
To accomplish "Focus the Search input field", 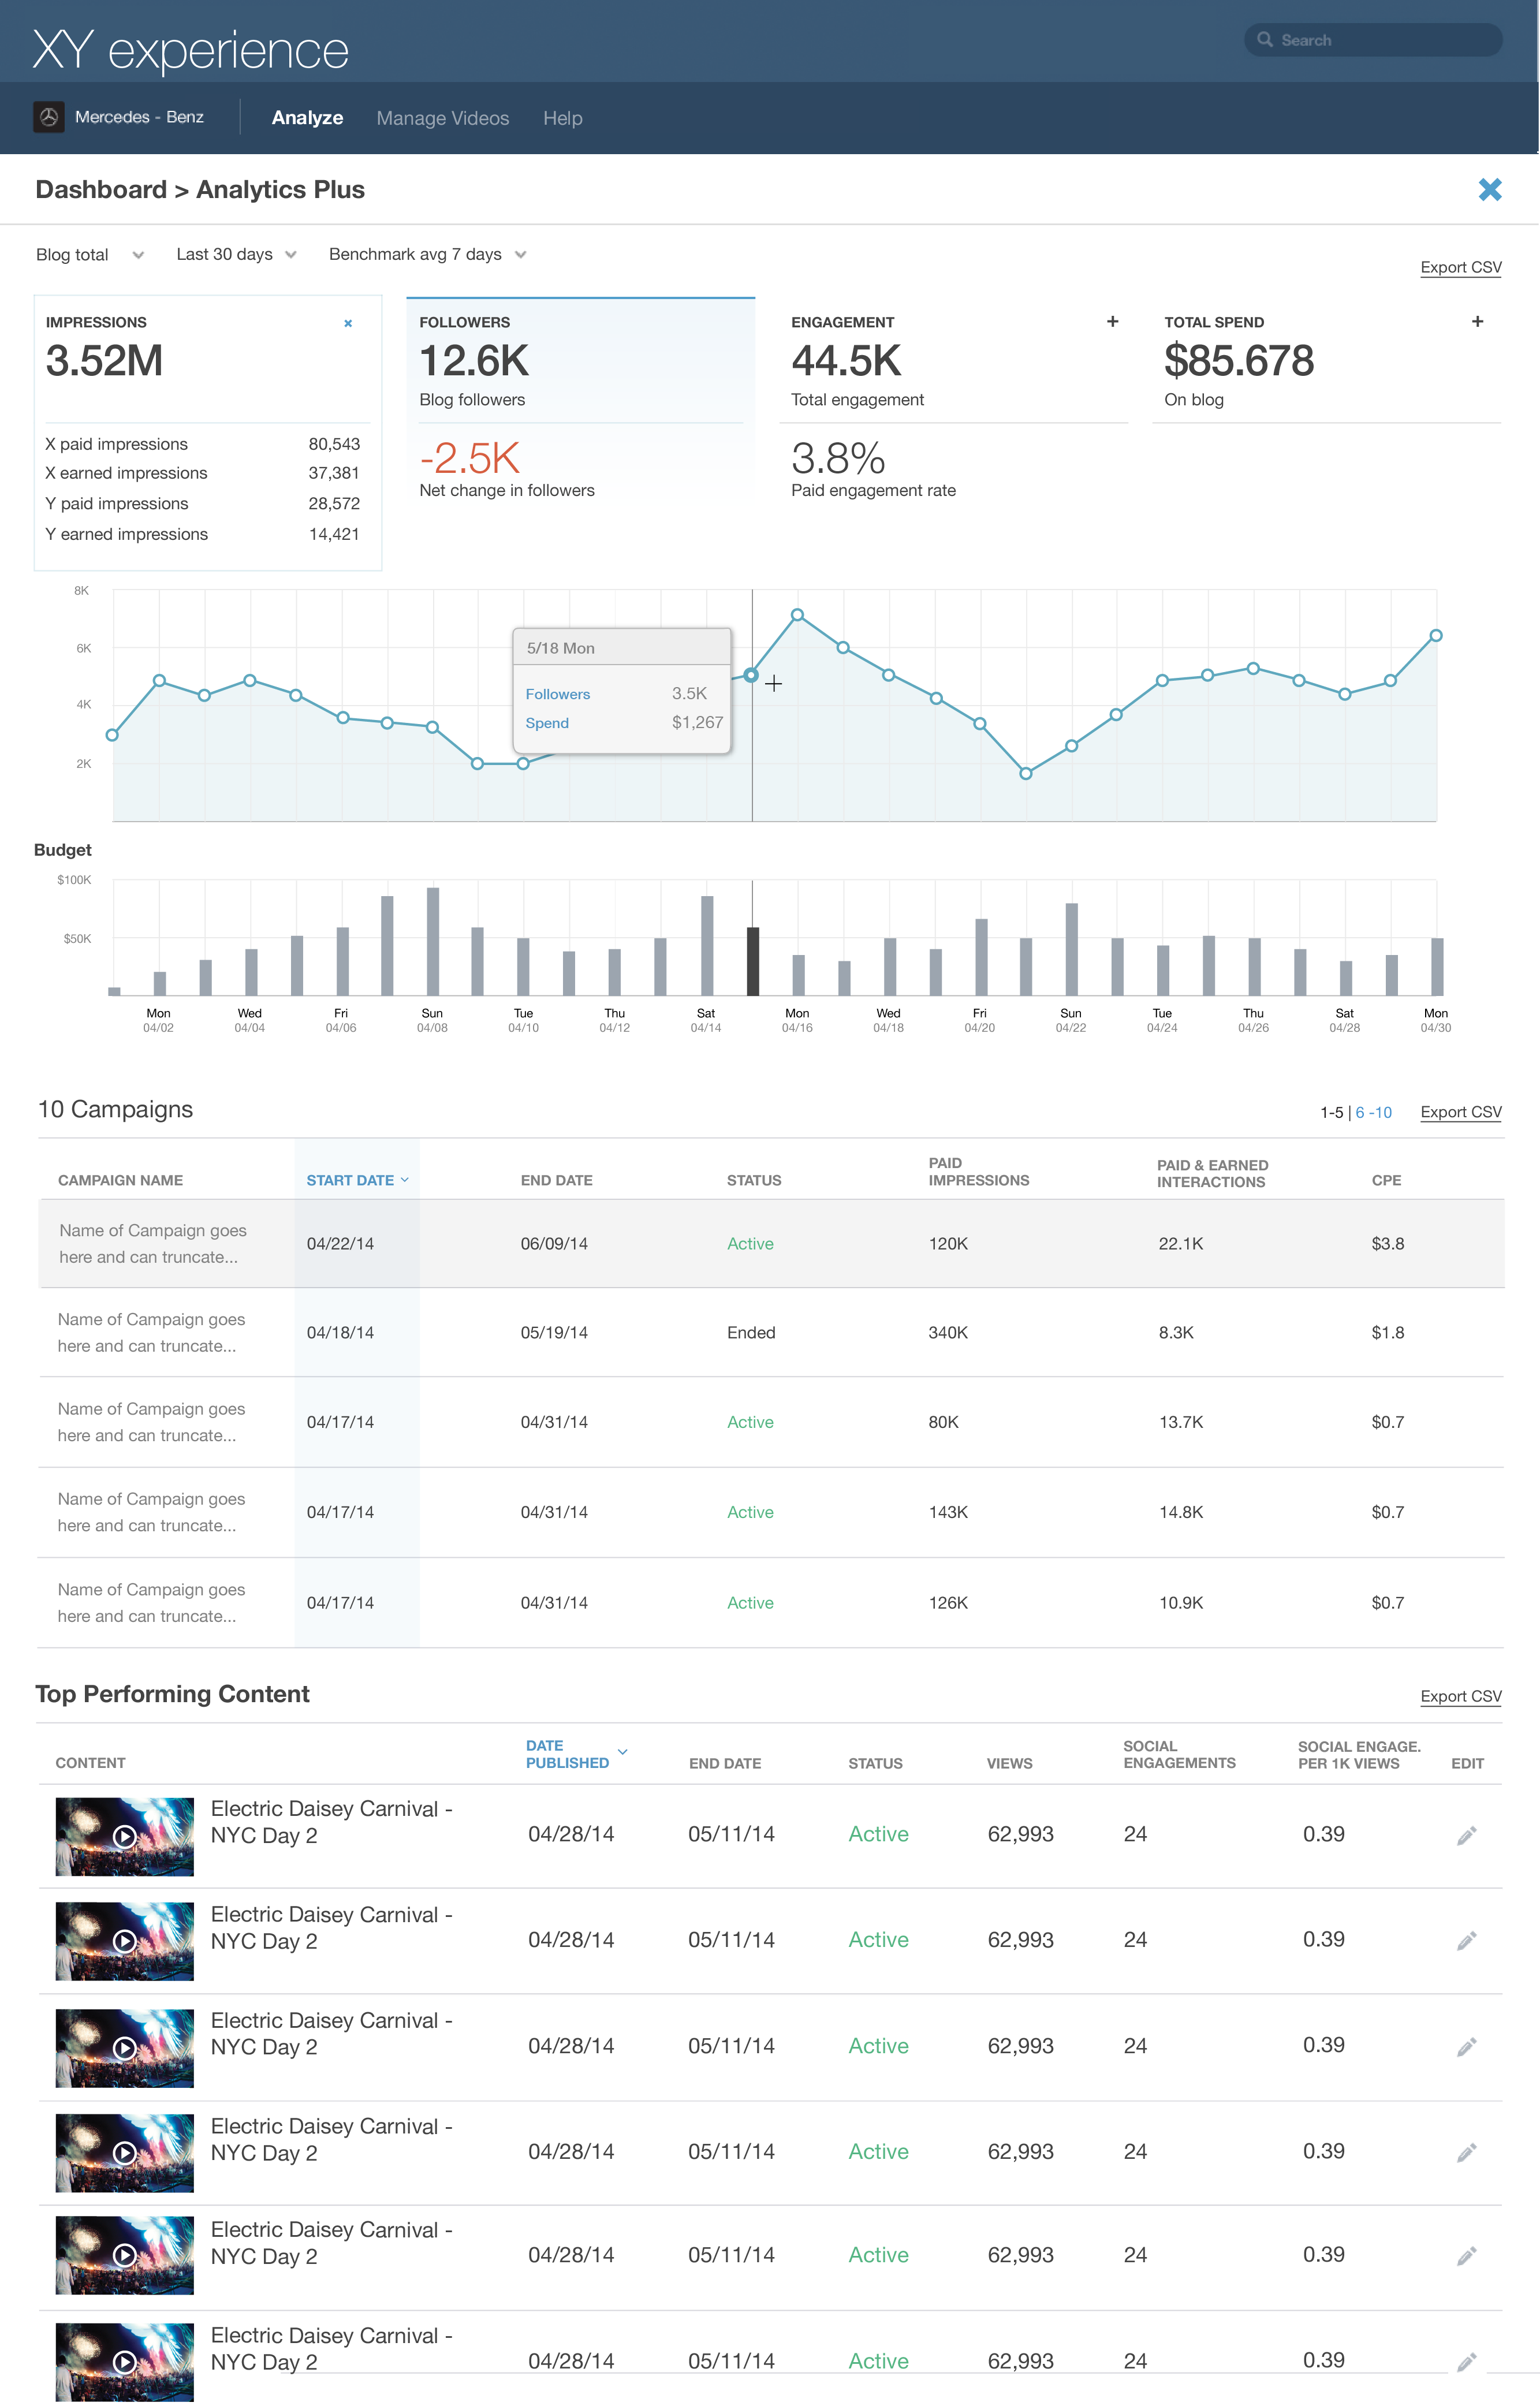I will click(1373, 40).
